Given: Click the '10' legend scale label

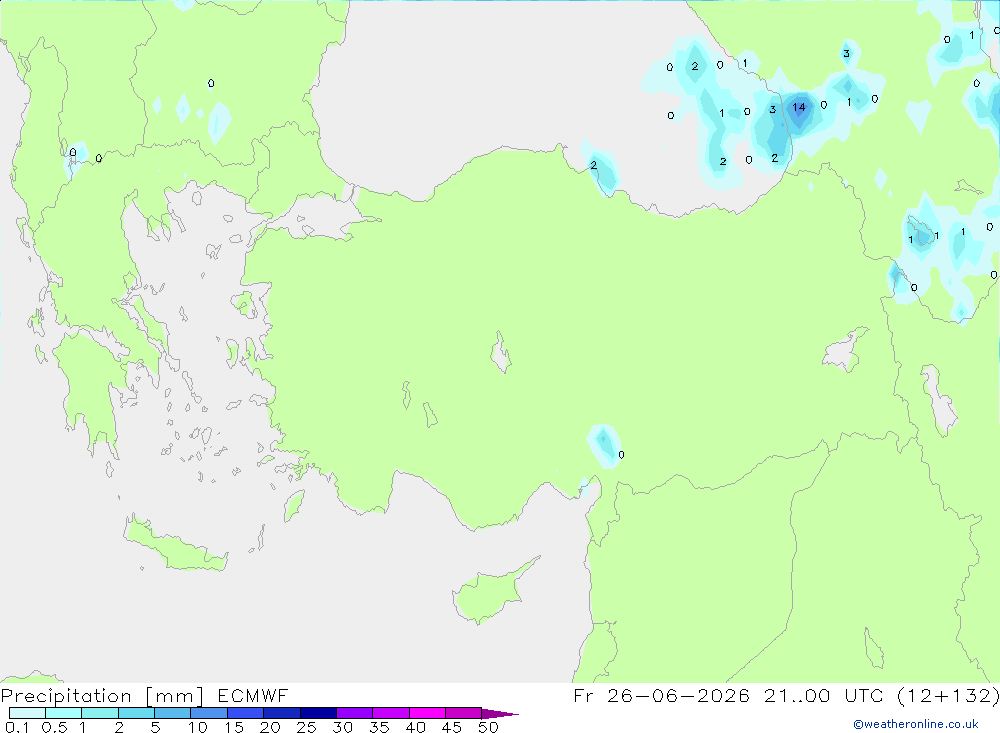Looking at the screenshot, I should 198,727.
